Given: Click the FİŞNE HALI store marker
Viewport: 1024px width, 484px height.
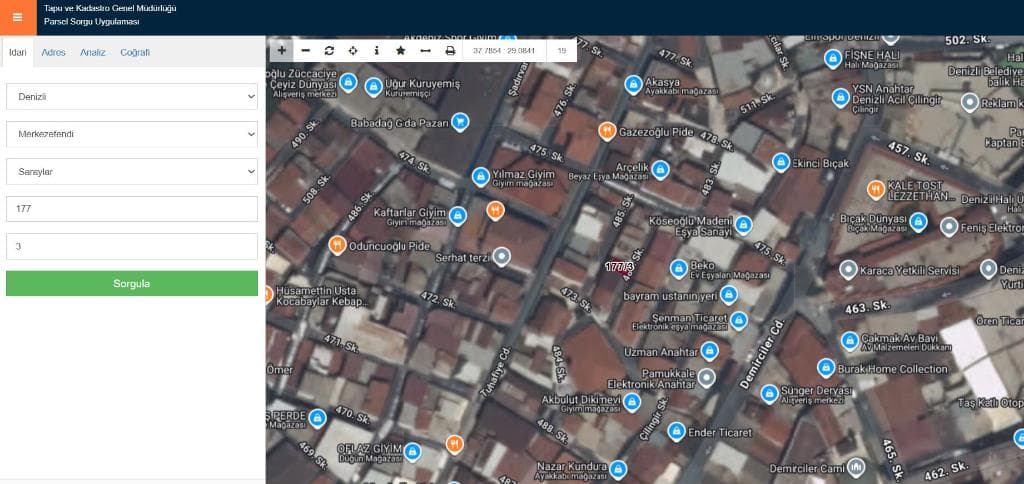Looking at the screenshot, I should 833,59.
